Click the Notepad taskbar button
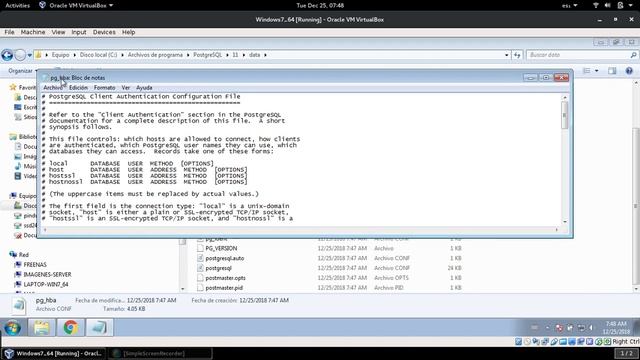The image size is (640, 360). pos(99,327)
